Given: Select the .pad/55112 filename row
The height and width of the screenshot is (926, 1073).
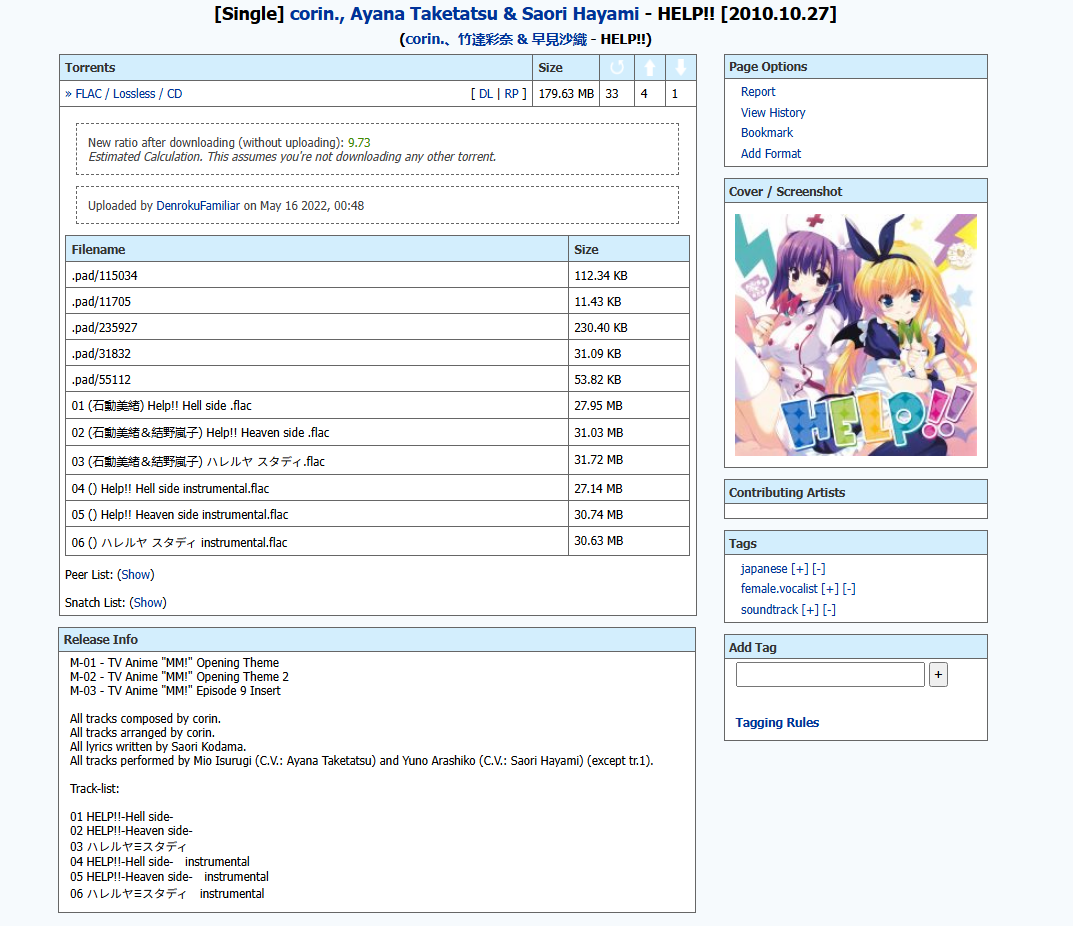Looking at the screenshot, I should point(378,379).
